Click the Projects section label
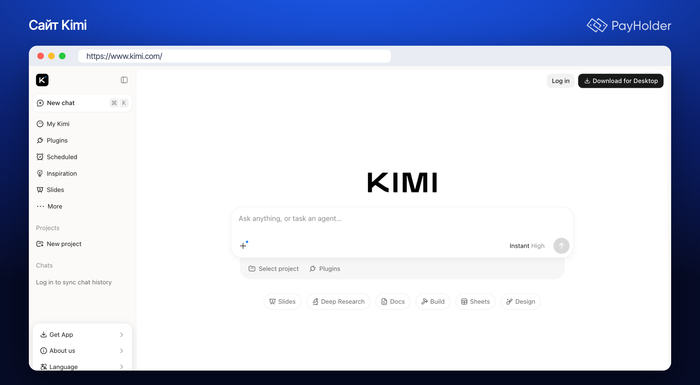Viewport: 700px width, 385px height. click(48, 228)
